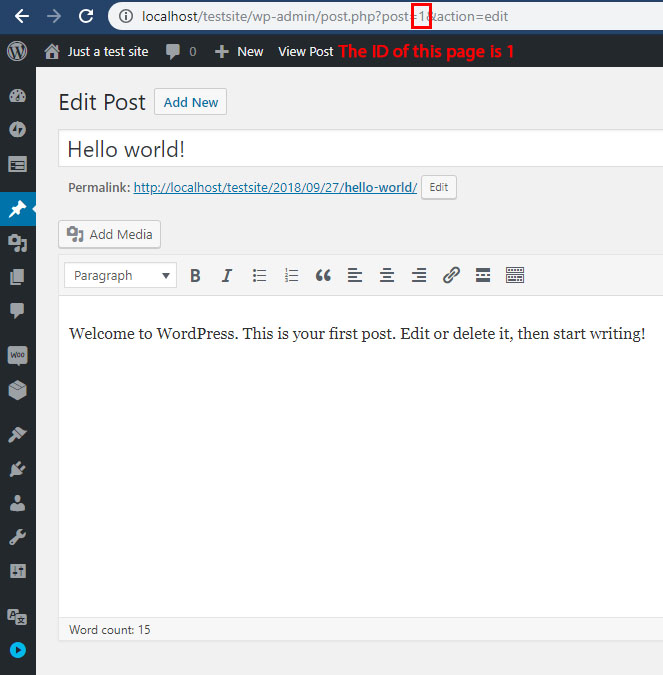Image resolution: width=663 pixels, height=675 pixels.
Task: Toggle Bold formatting
Action: click(x=195, y=275)
